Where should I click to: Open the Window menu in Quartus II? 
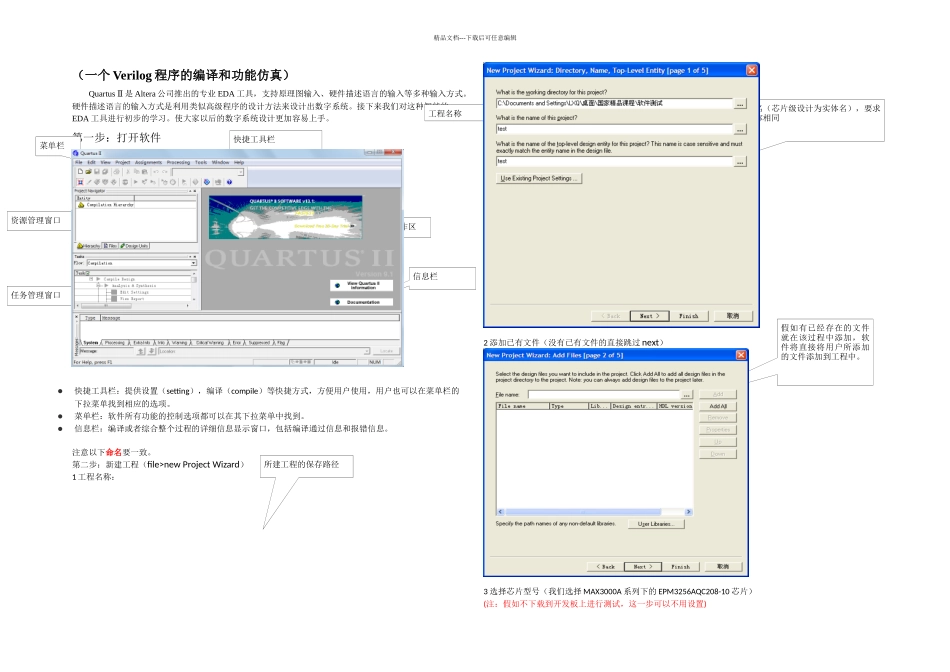[x=221, y=162]
